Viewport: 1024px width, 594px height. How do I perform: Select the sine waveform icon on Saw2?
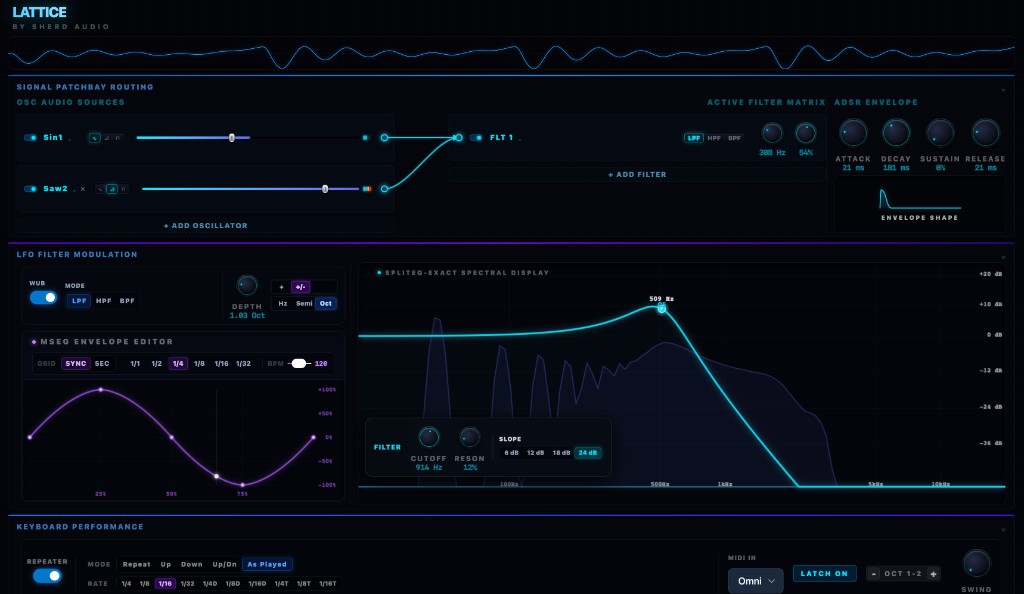click(100, 189)
